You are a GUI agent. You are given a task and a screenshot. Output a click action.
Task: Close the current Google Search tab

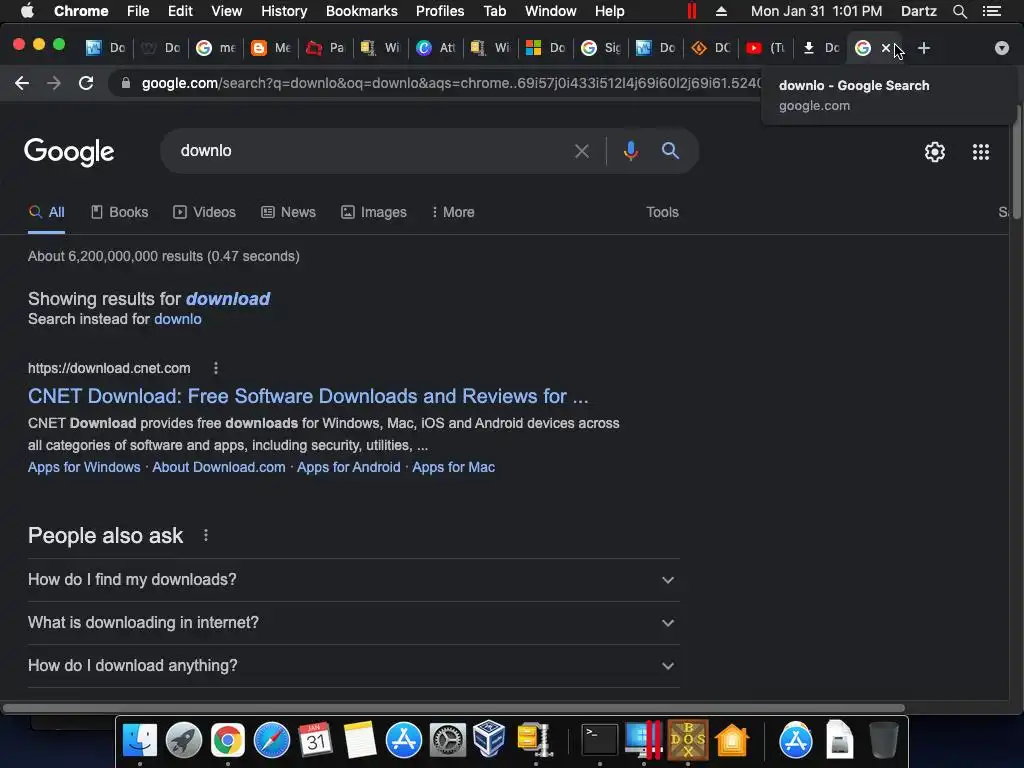coord(886,48)
